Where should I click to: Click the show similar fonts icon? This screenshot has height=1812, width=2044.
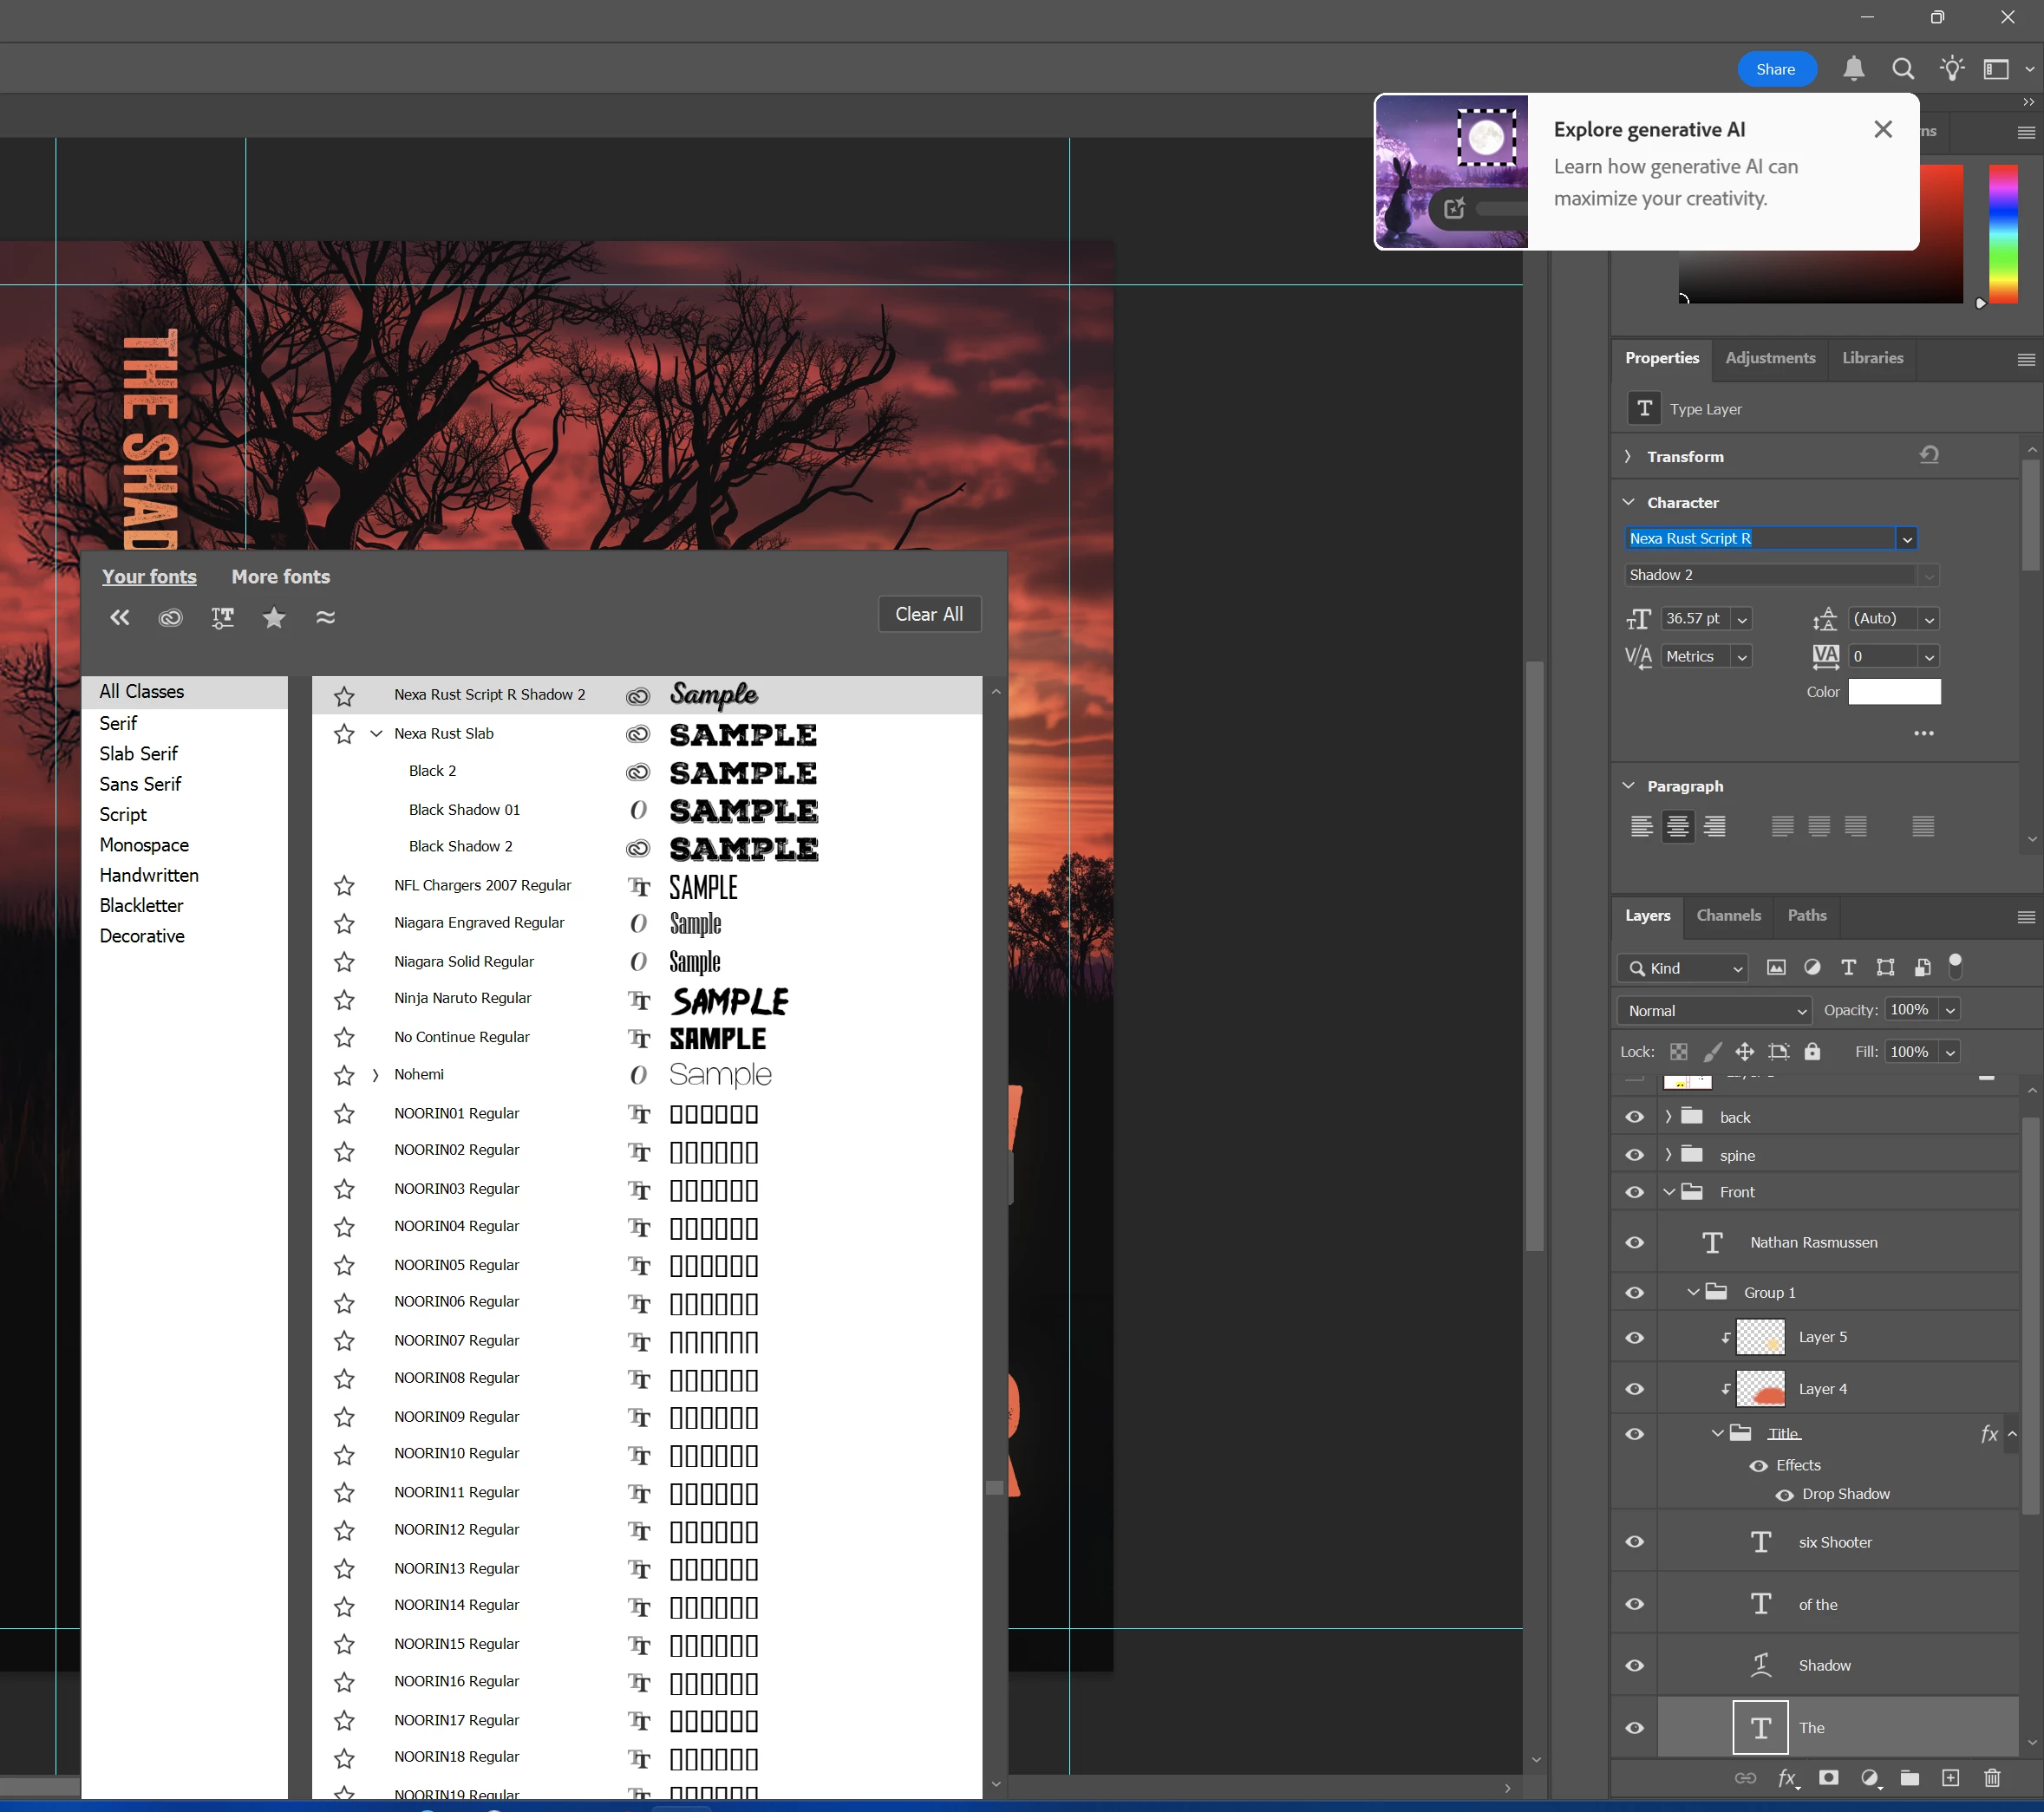click(x=325, y=618)
